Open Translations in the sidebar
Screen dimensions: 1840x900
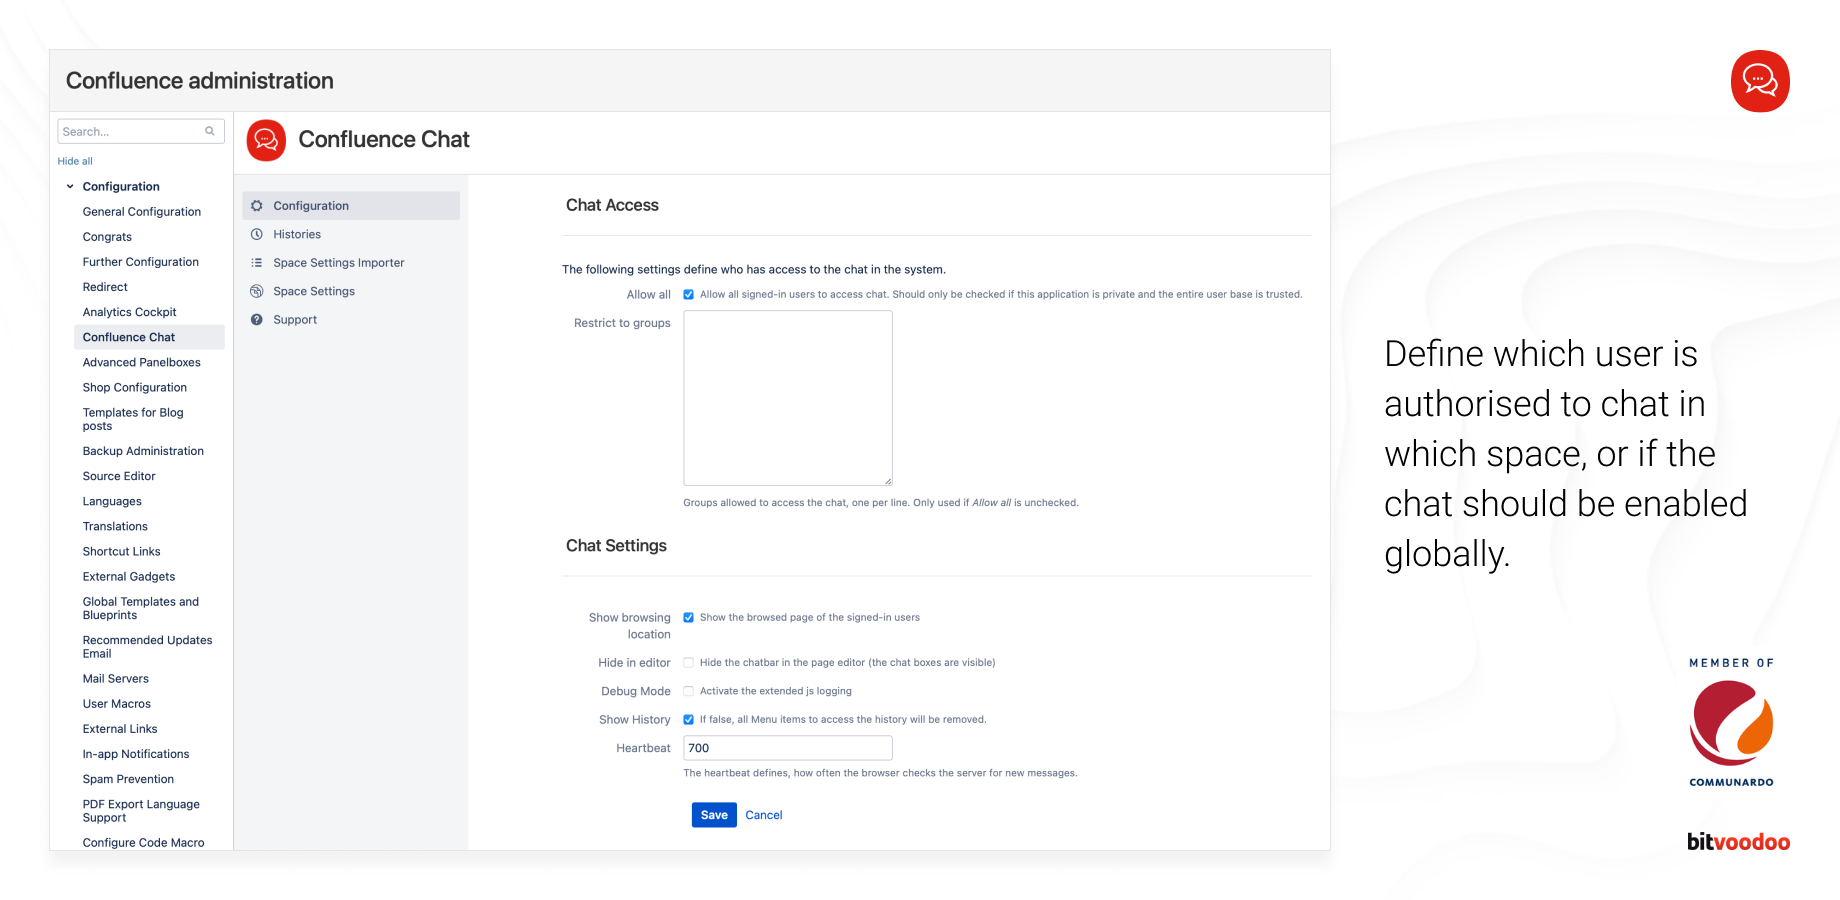115,526
